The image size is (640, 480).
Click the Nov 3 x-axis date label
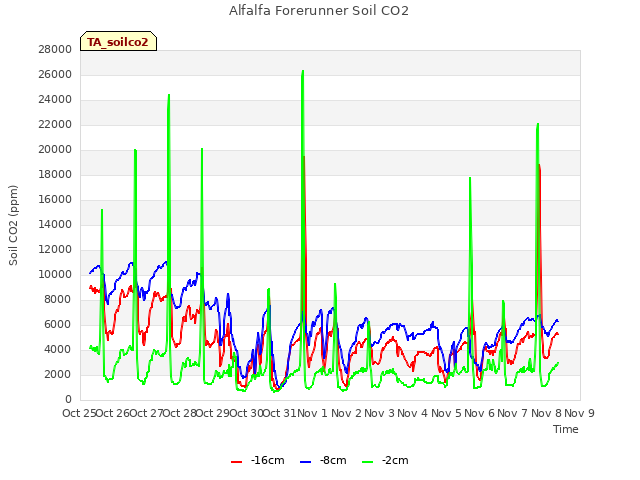[x=380, y=413]
